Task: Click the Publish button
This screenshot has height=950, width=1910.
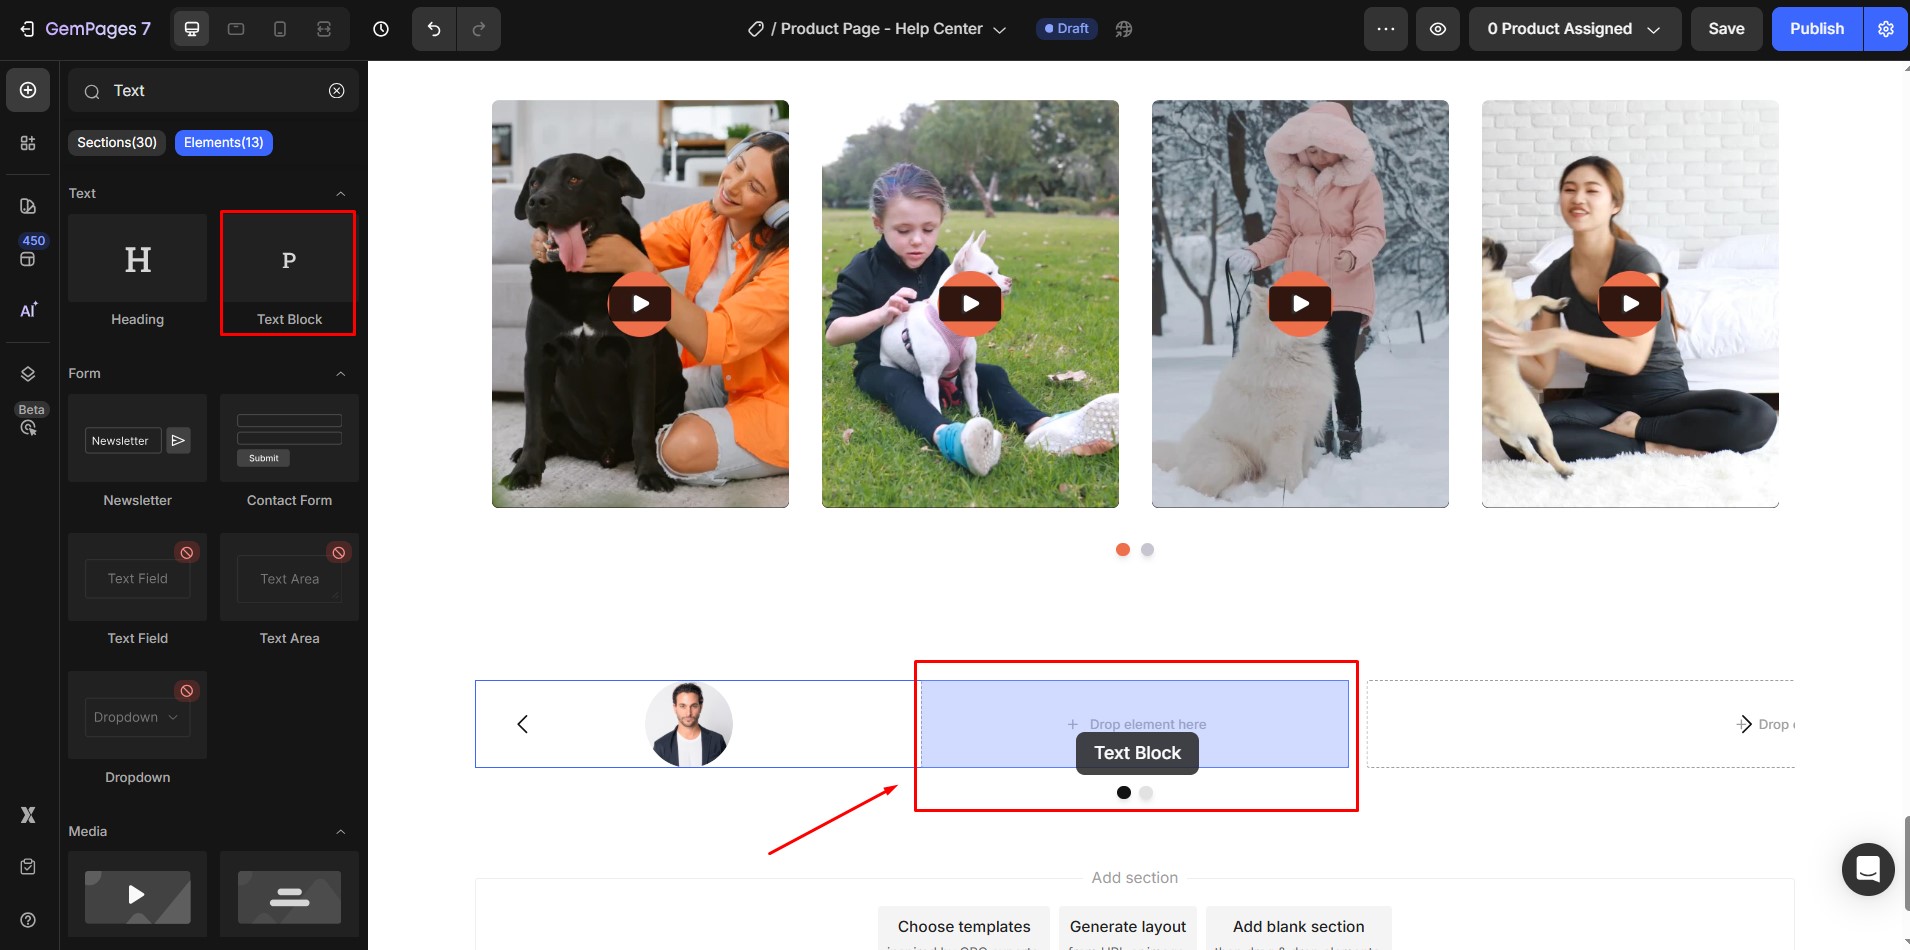Action: click(1816, 29)
